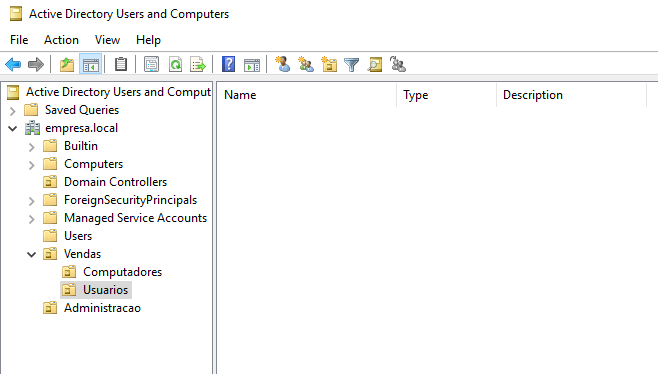Click the Domain Controllers OU icon
Image resolution: width=658 pixels, height=374 pixels.
click(50, 182)
